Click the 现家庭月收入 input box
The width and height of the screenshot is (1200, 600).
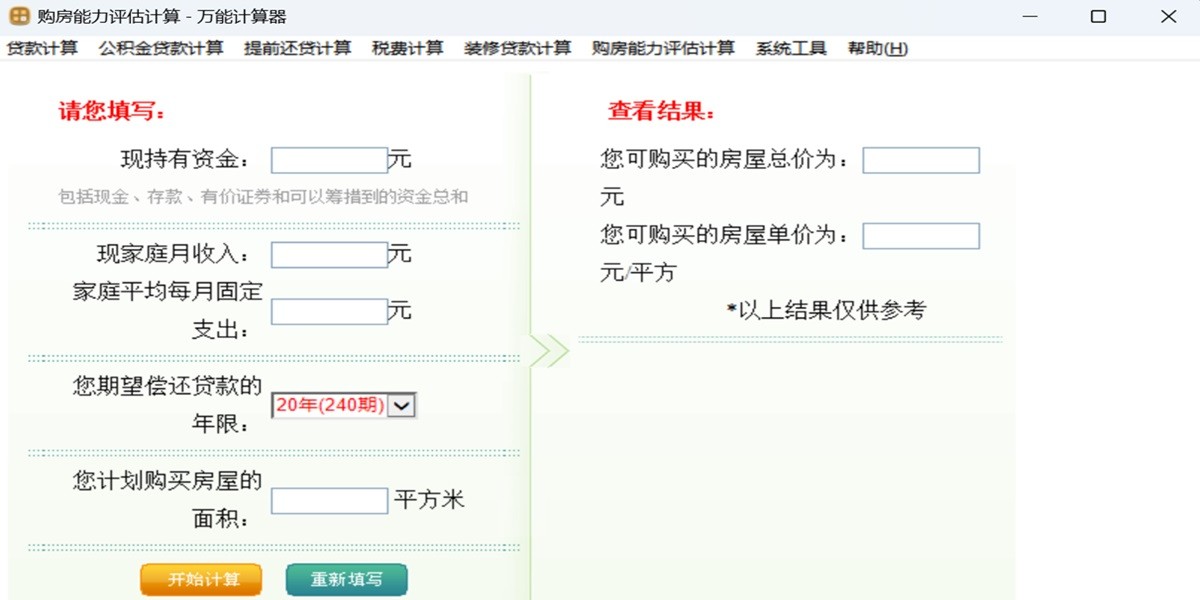[329, 255]
